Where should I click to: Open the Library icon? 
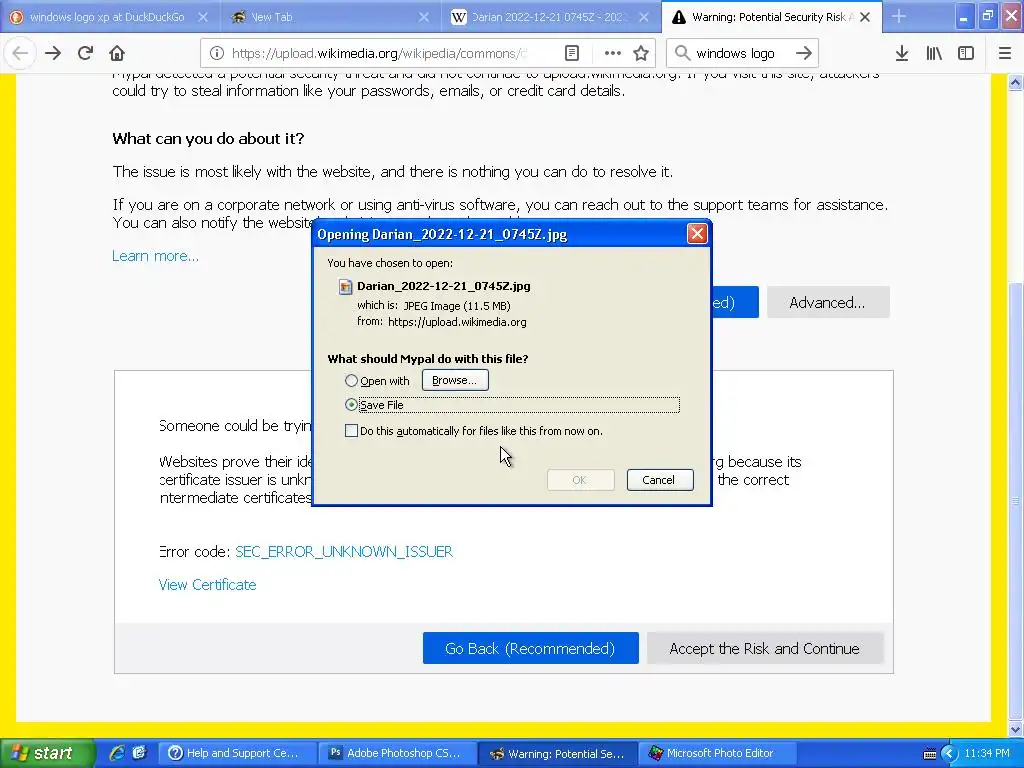pyautogui.click(x=934, y=54)
